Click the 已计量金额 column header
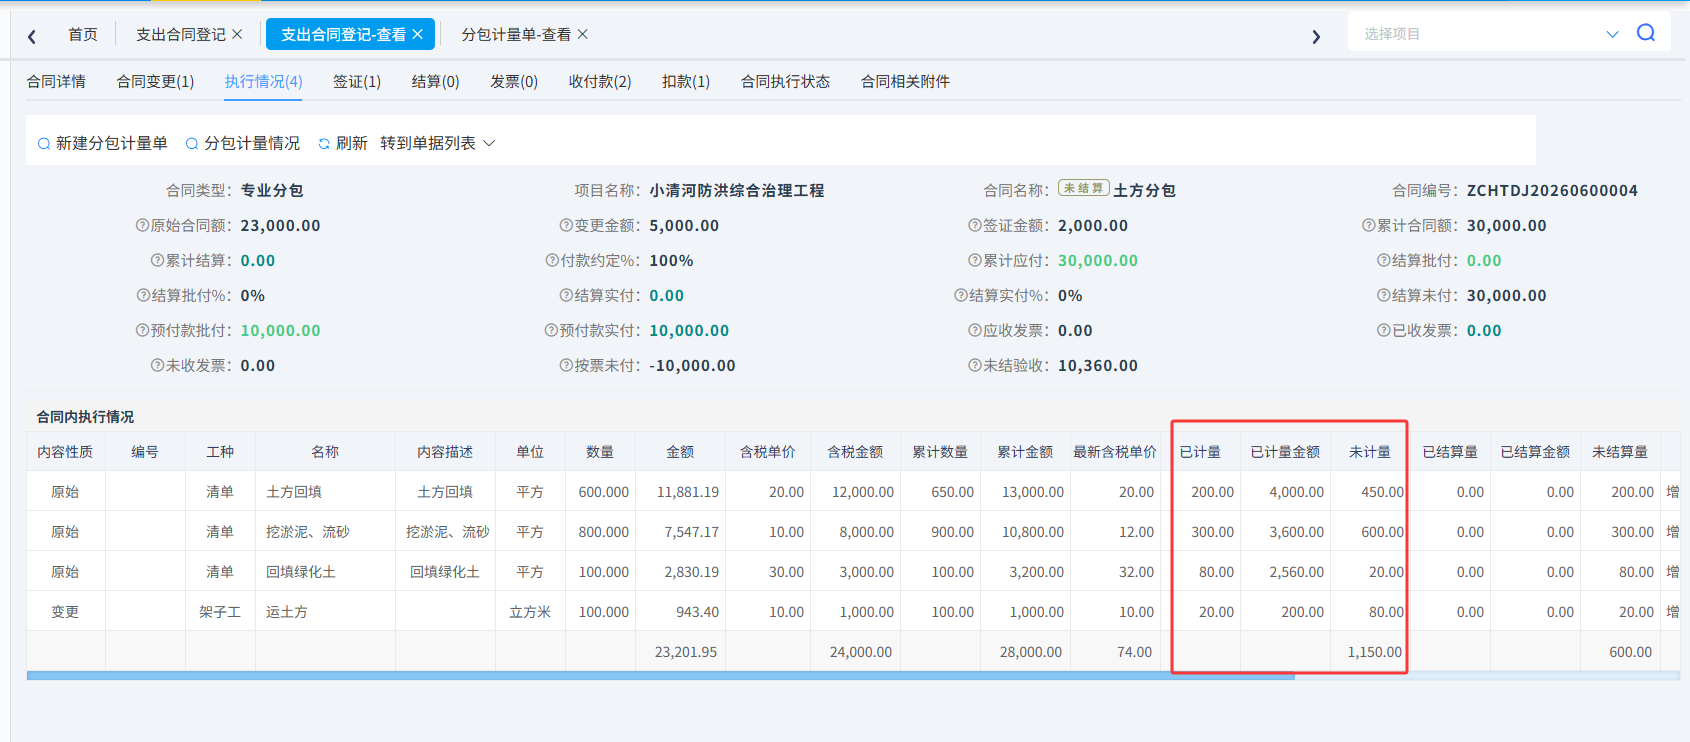The width and height of the screenshot is (1690, 742). tap(1285, 452)
